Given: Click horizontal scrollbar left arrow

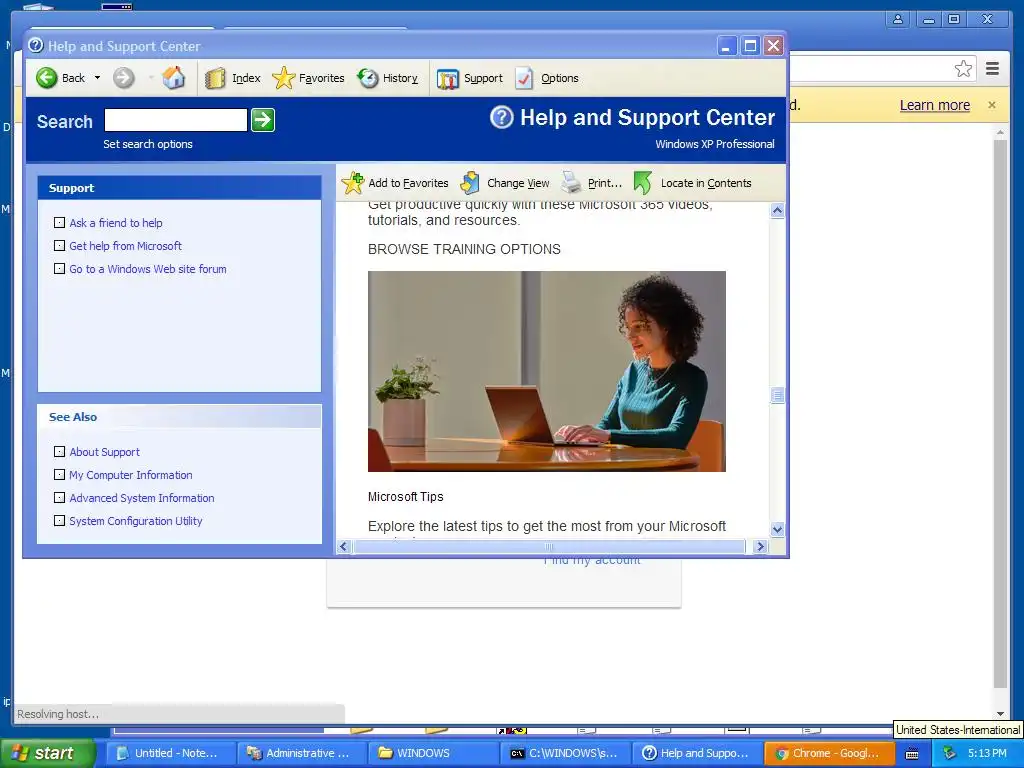Looking at the screenshot, I should pos(344,547).
